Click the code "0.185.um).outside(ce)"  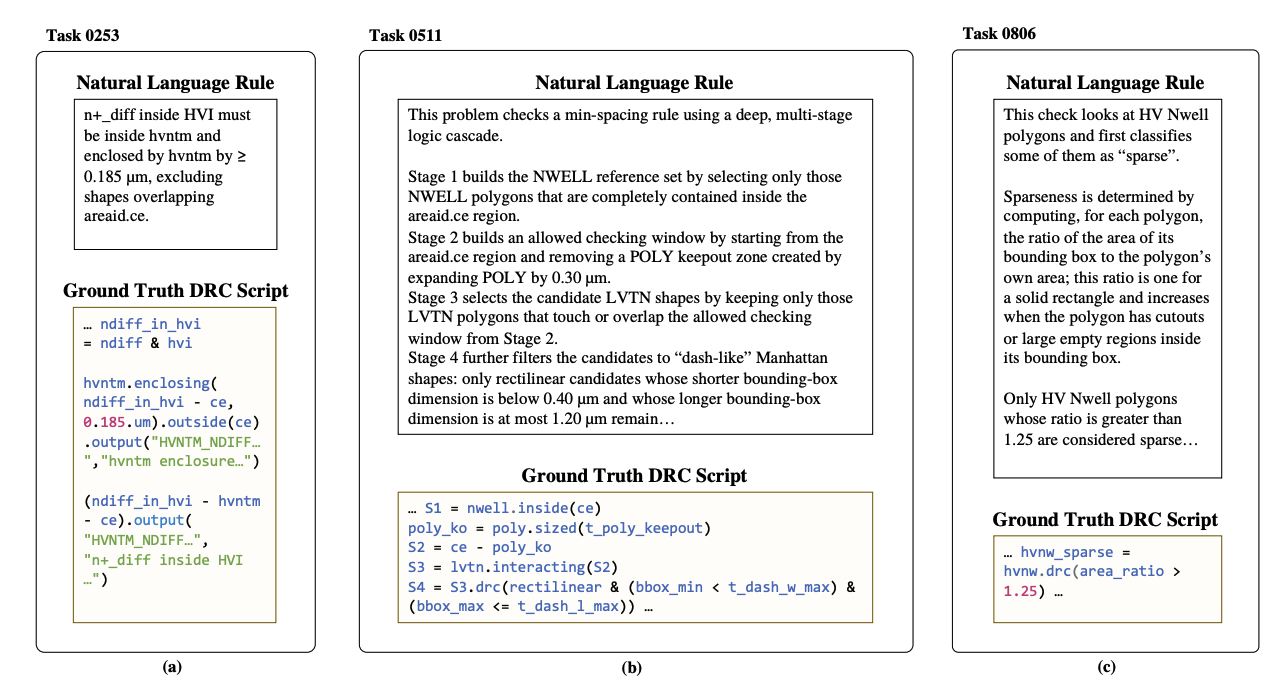[170, 422]
